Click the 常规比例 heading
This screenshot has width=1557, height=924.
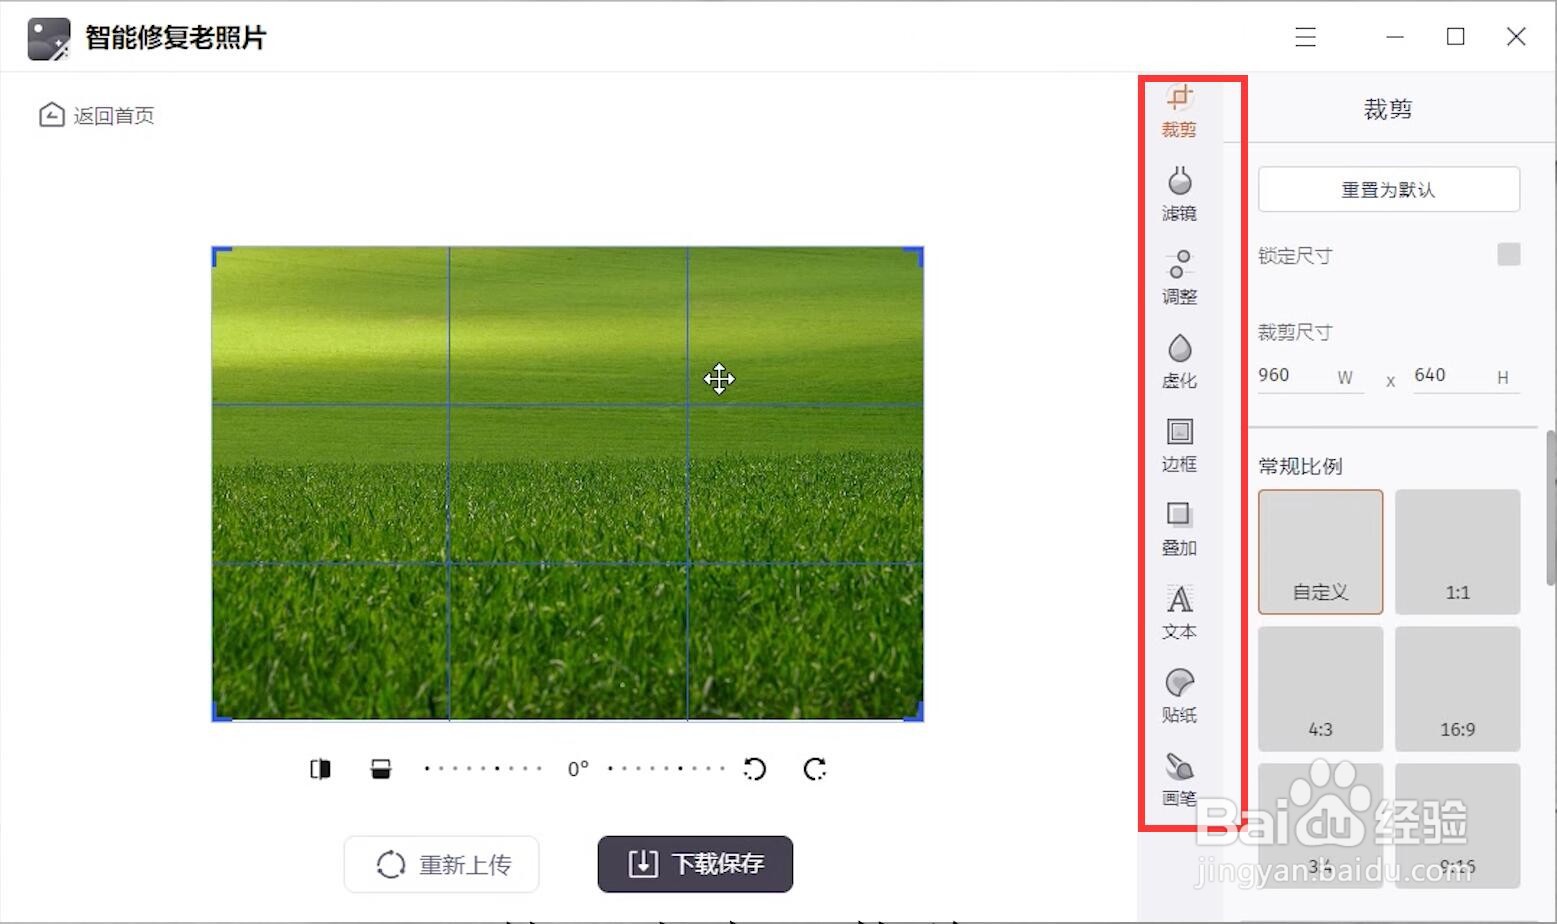[1300, 466]
